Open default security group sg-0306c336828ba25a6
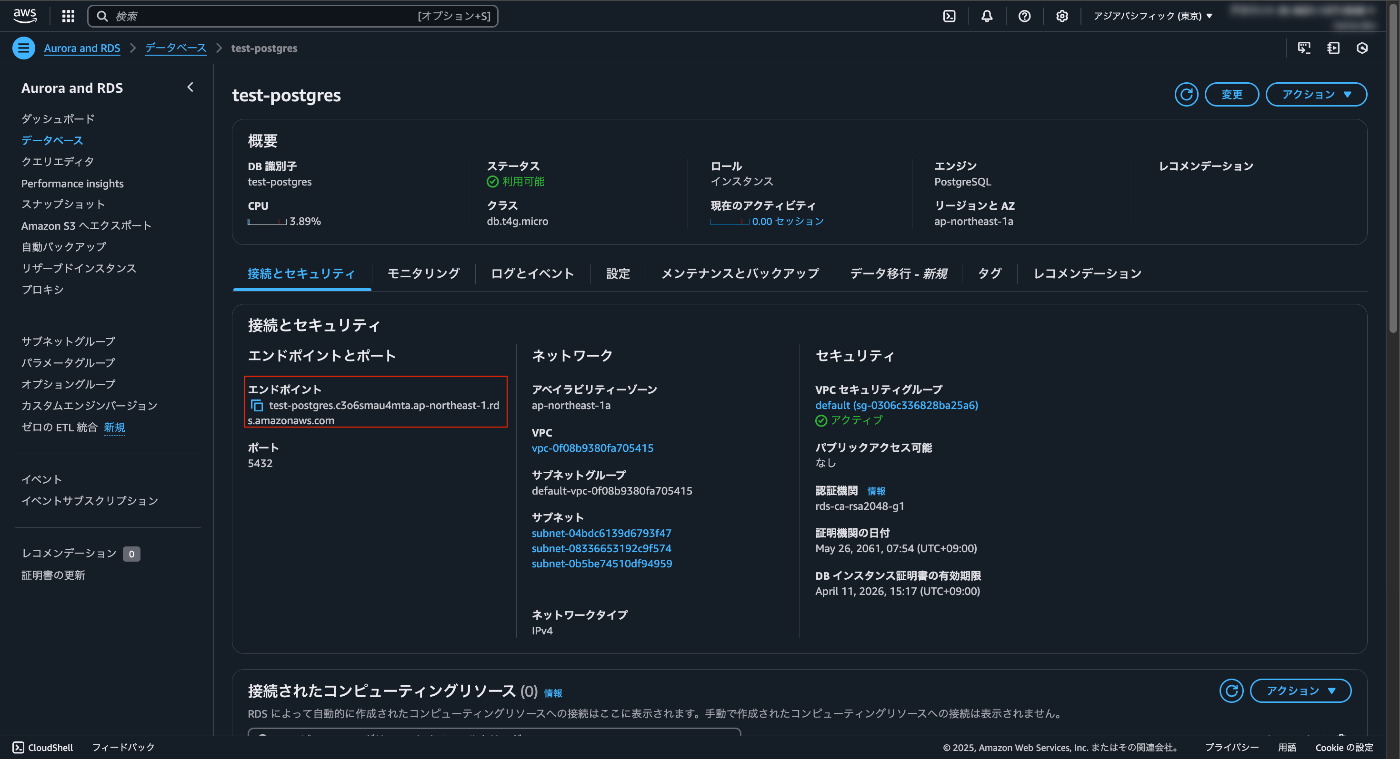The height and width of the screenshot is (759, 1400). [897, 405]
